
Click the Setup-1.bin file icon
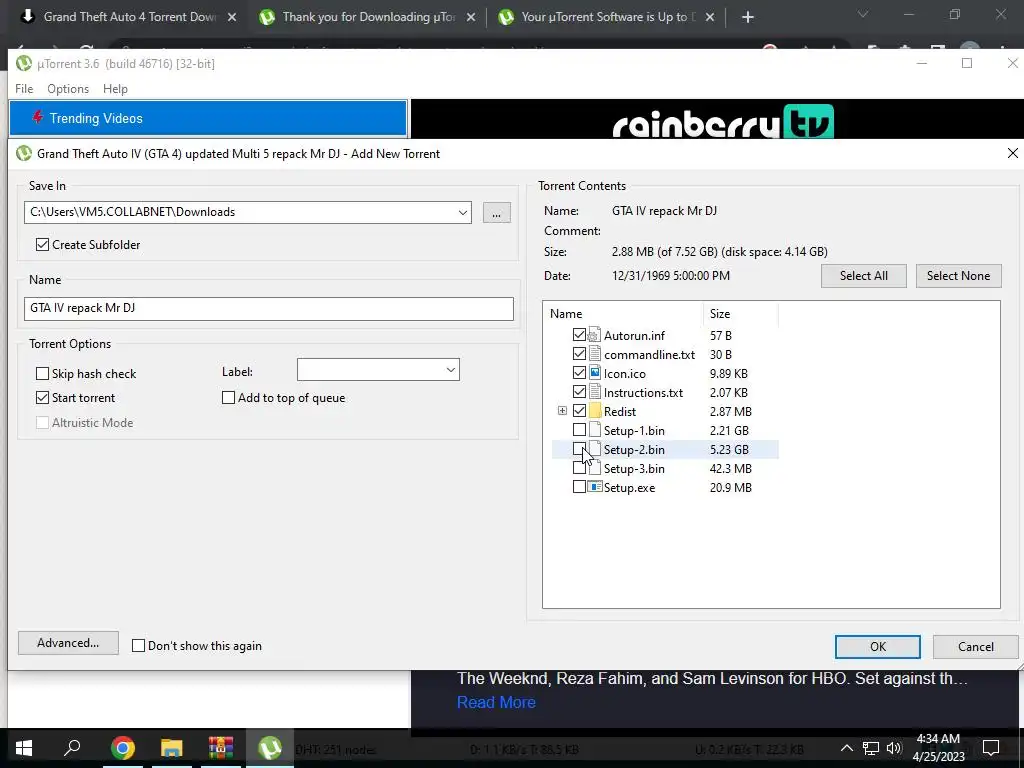594,430
